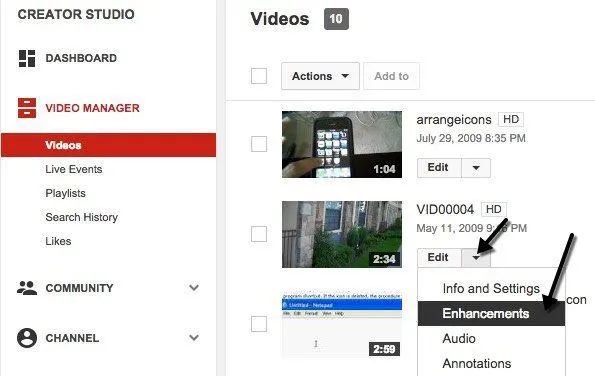
Task: Open the VID00004 video title
Action: [445, 209]
